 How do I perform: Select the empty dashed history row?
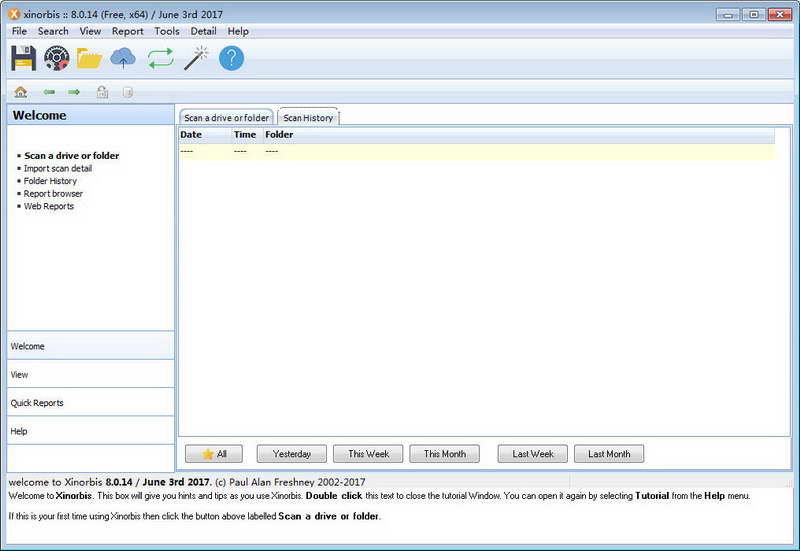coord(477,152)
